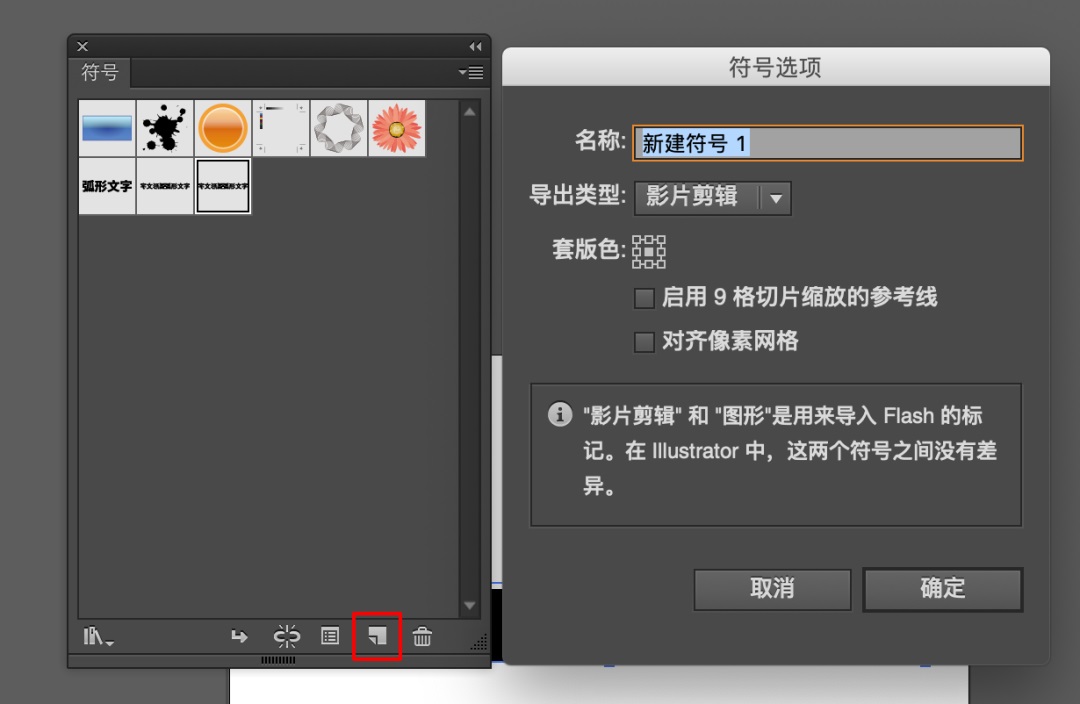Click the New Symbol icon

tap(377, 637)
